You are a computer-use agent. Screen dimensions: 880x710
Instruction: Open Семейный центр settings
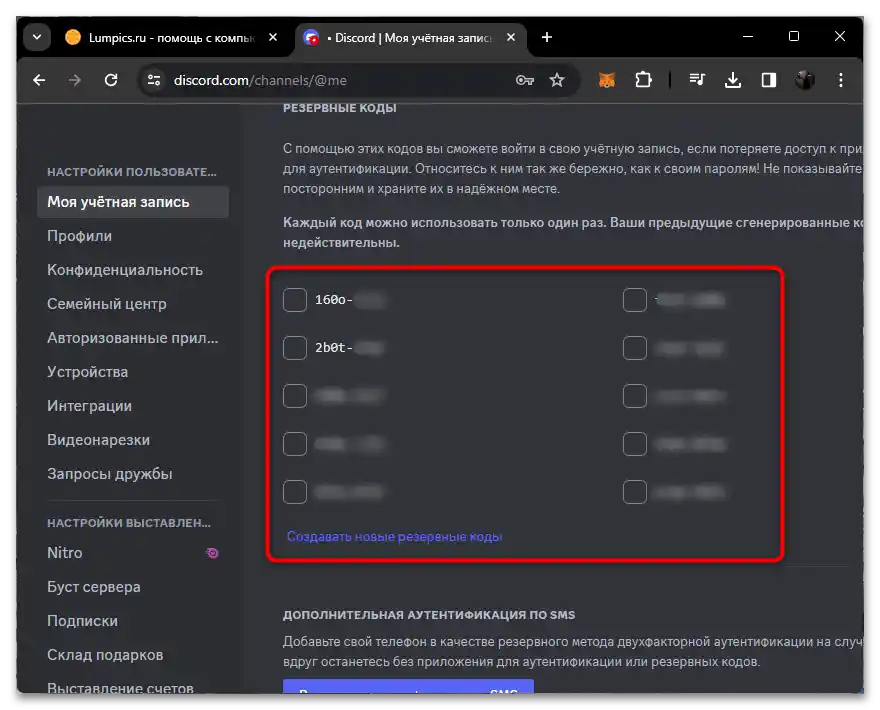pyautogui.click(x=133, y=304)
